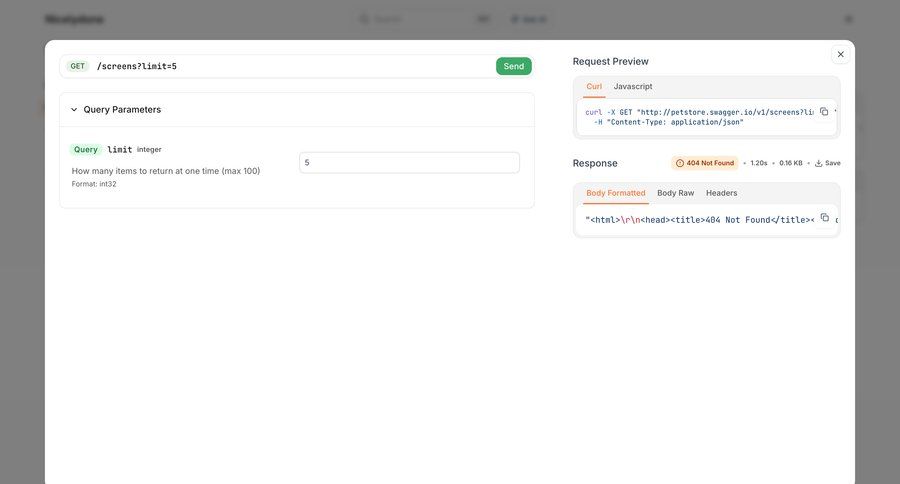Copy the response body content
This screenshot has height=484, width=900.
point(824,218)
